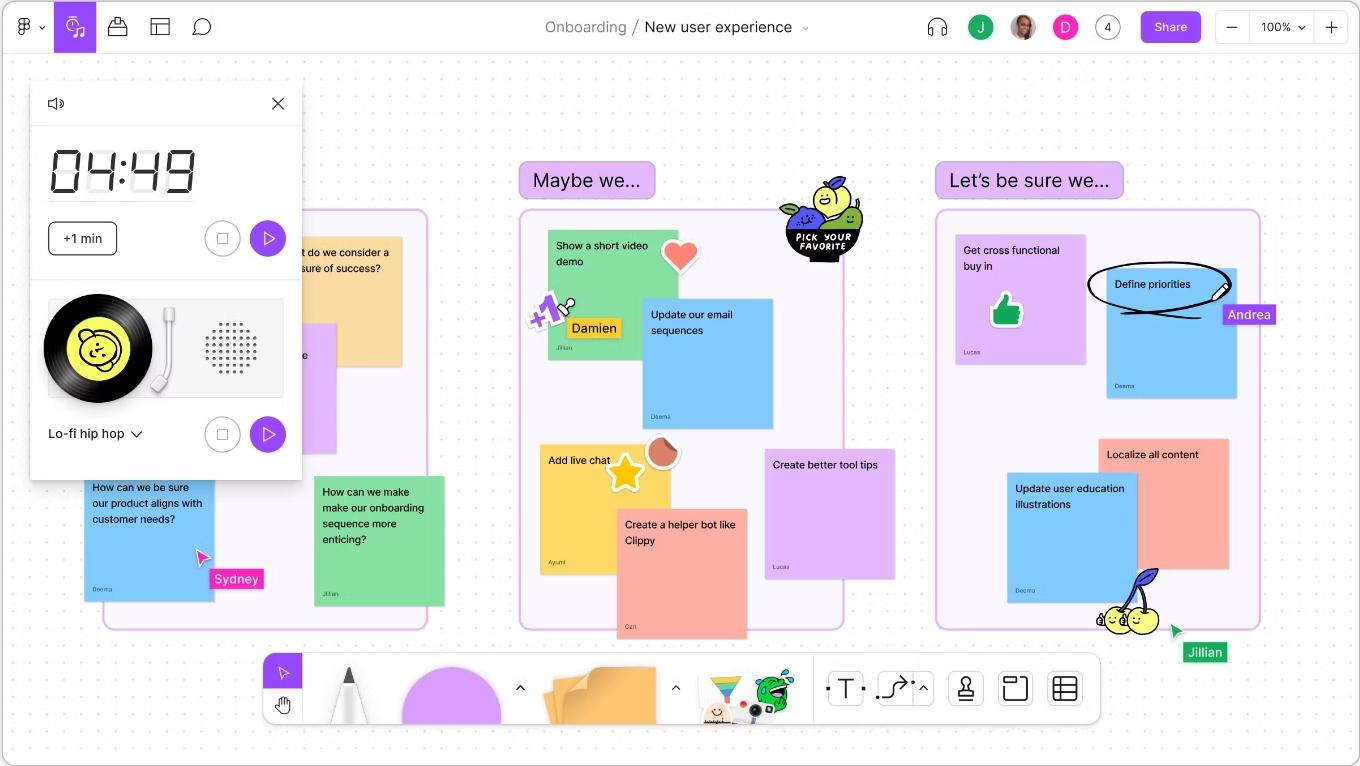Add one minute with +1 min button
Screen dimensions: 1360x766
click(x=82, y=239)
